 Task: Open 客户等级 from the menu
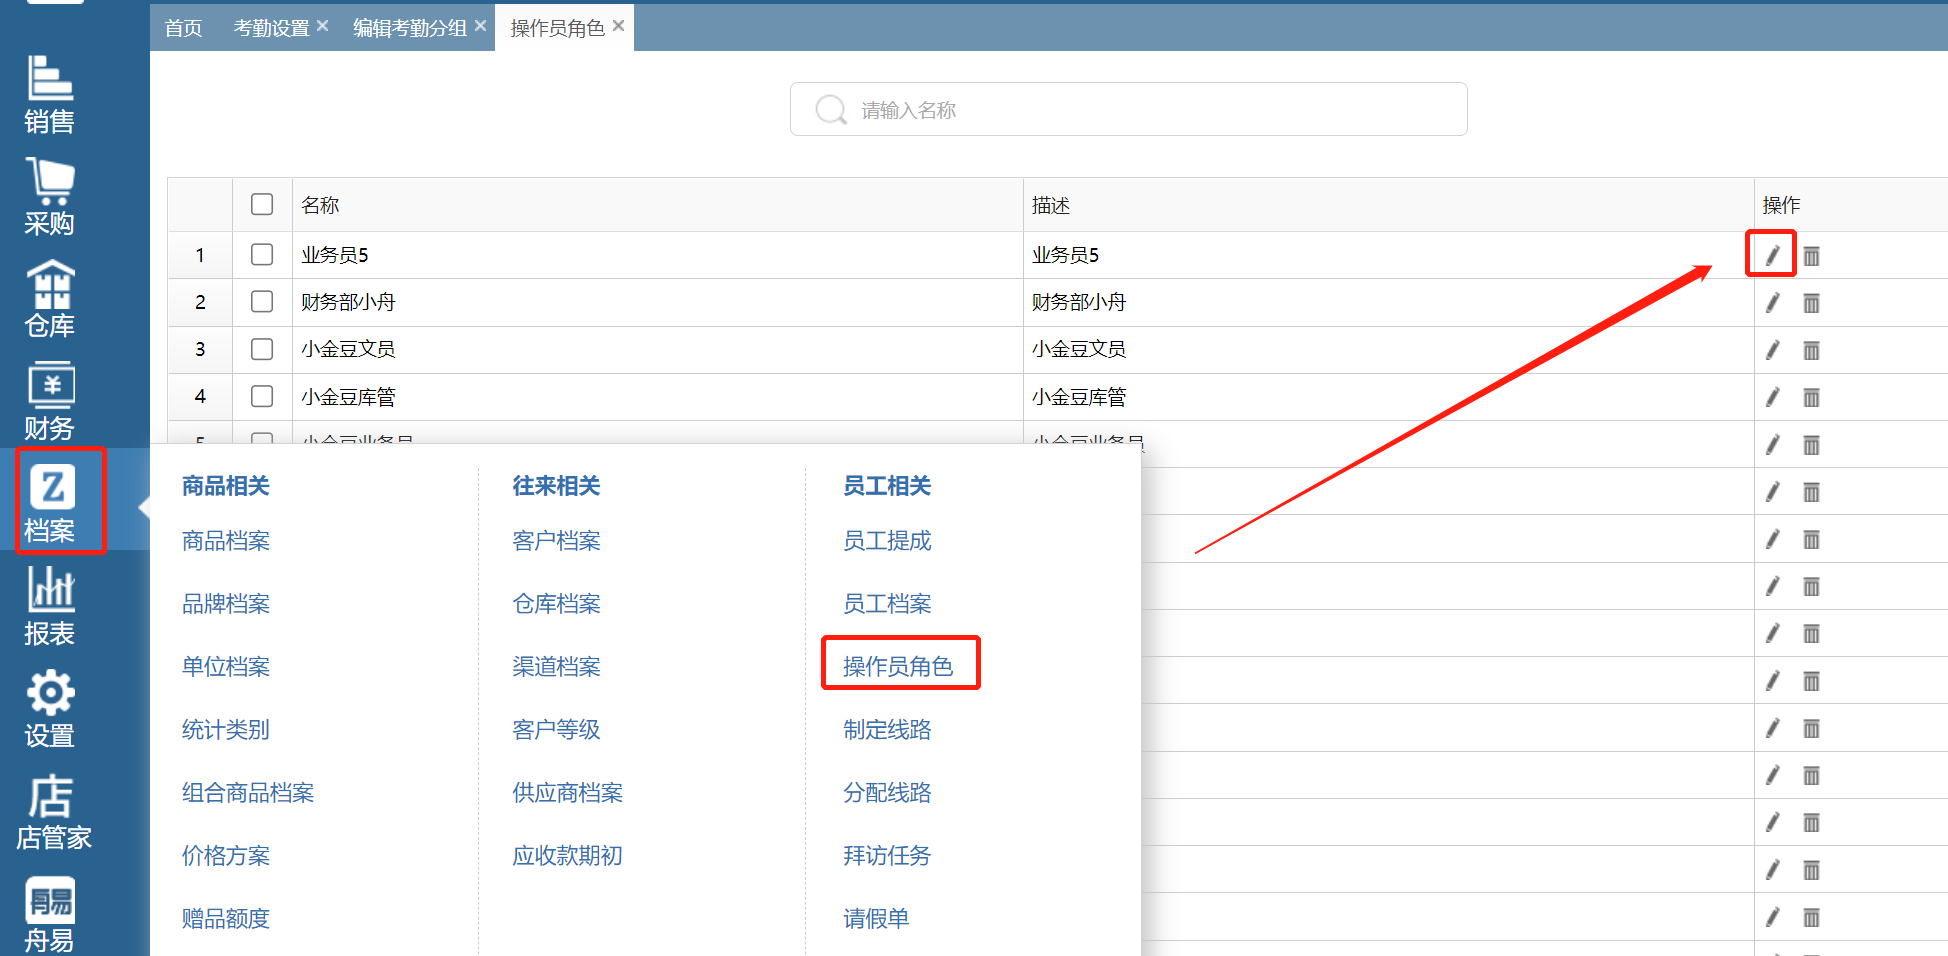point(556,730)
